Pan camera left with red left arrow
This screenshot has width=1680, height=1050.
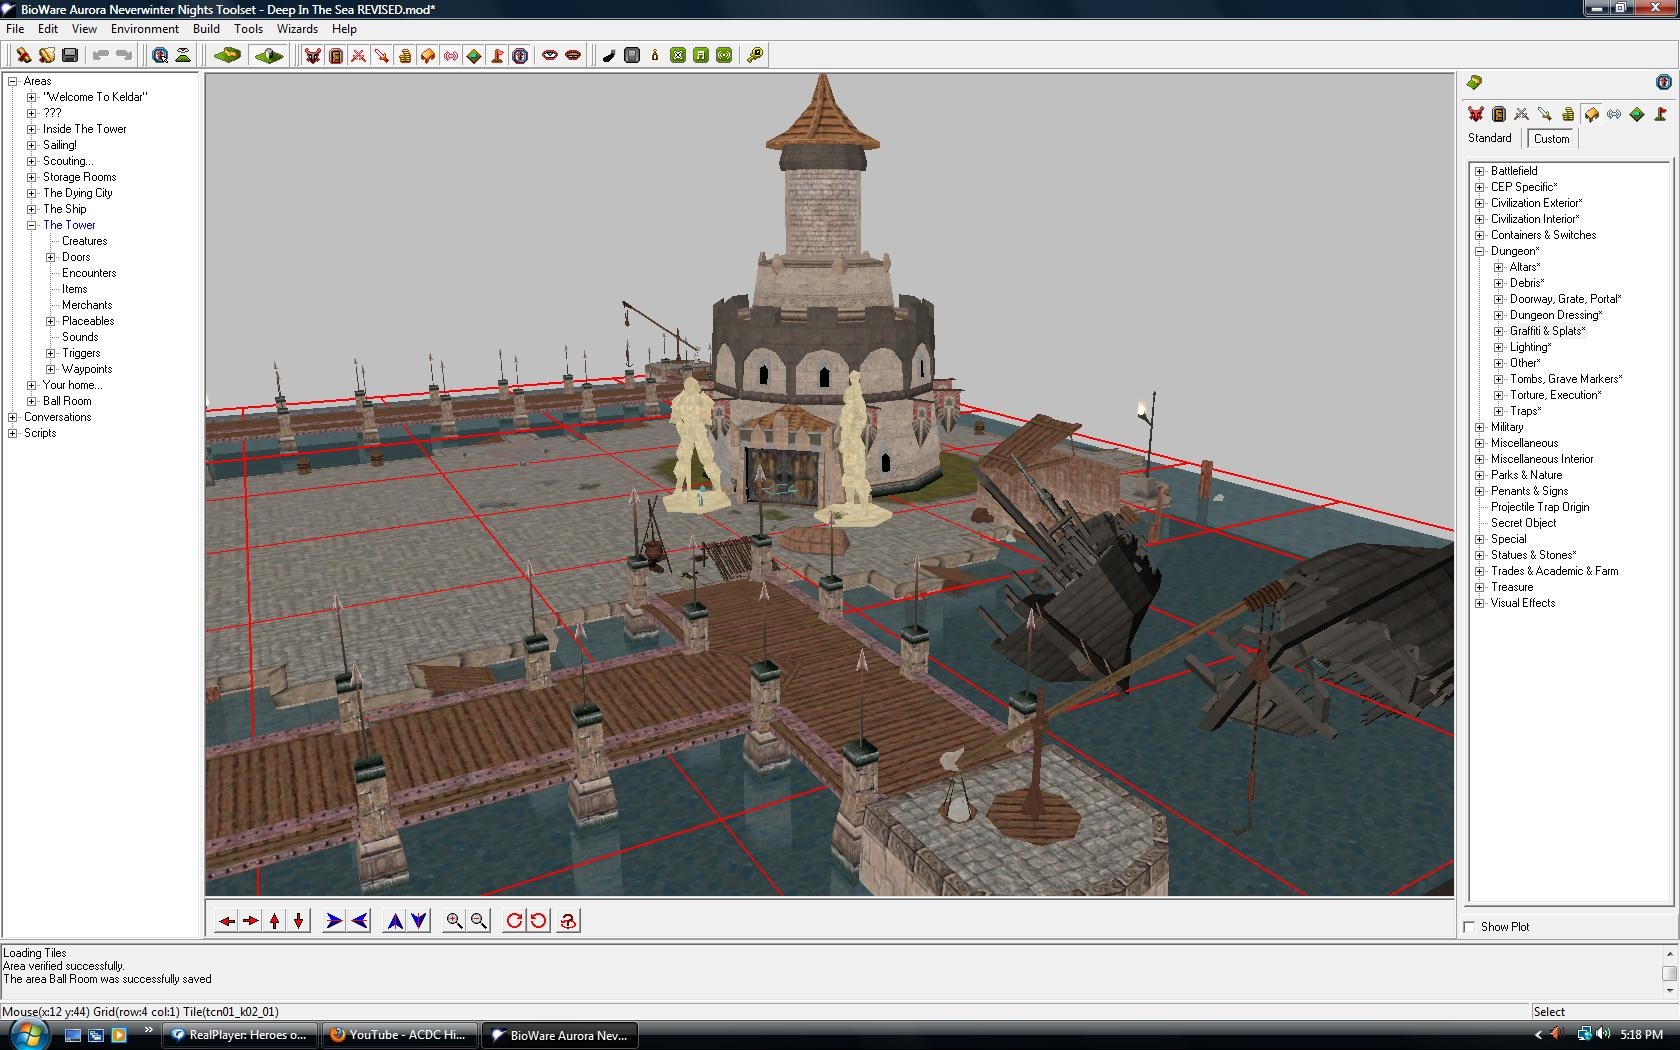227,921
